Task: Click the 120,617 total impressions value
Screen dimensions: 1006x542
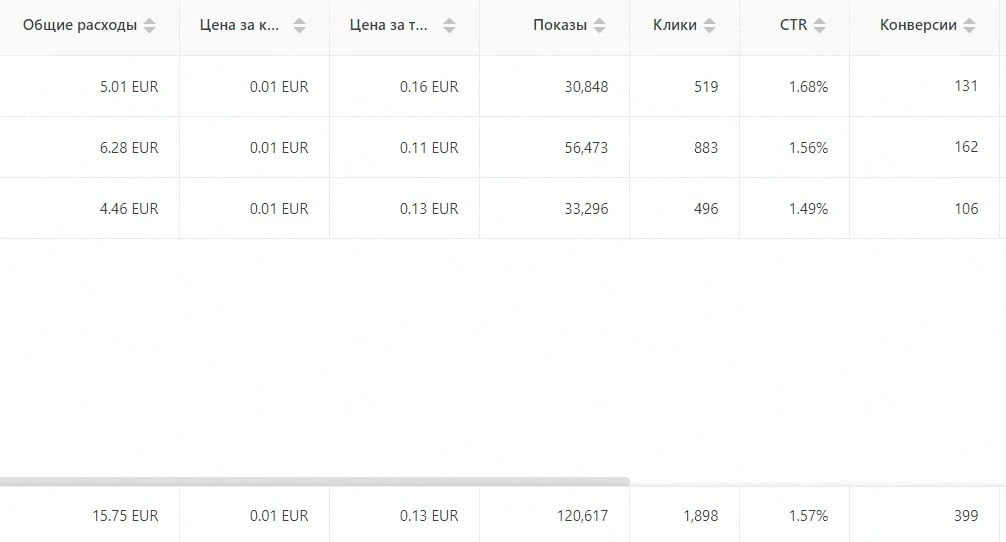Action: click(x=583, y=516)
